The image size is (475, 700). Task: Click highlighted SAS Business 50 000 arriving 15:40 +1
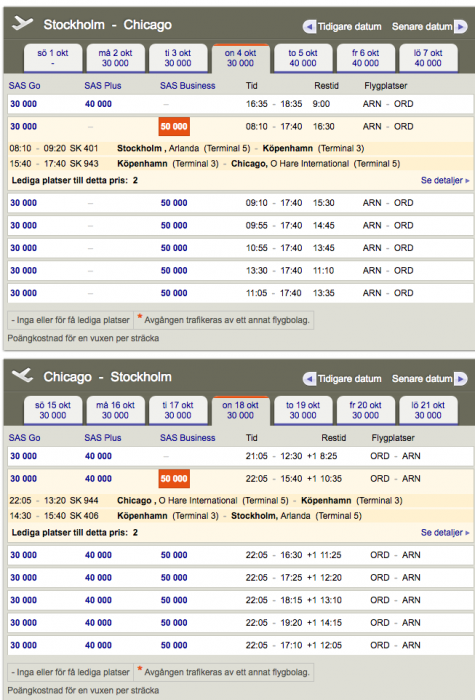pos(174,479)
